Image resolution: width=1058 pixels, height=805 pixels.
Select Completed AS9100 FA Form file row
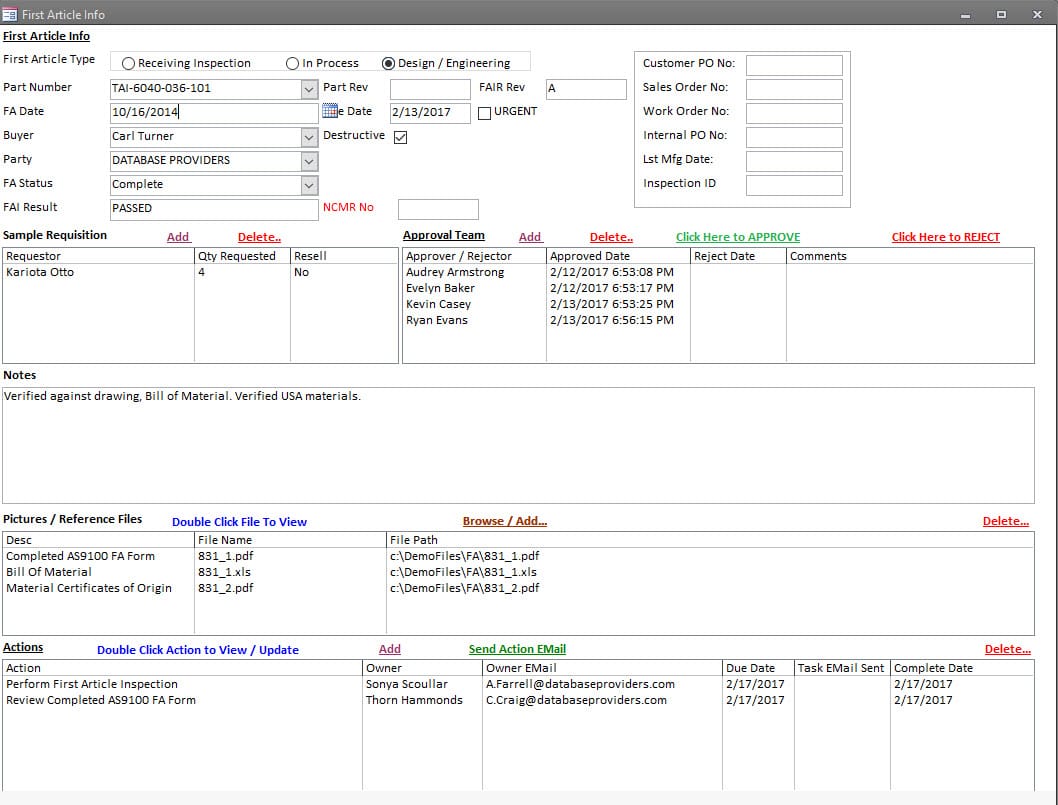click(x=518, y=556)
